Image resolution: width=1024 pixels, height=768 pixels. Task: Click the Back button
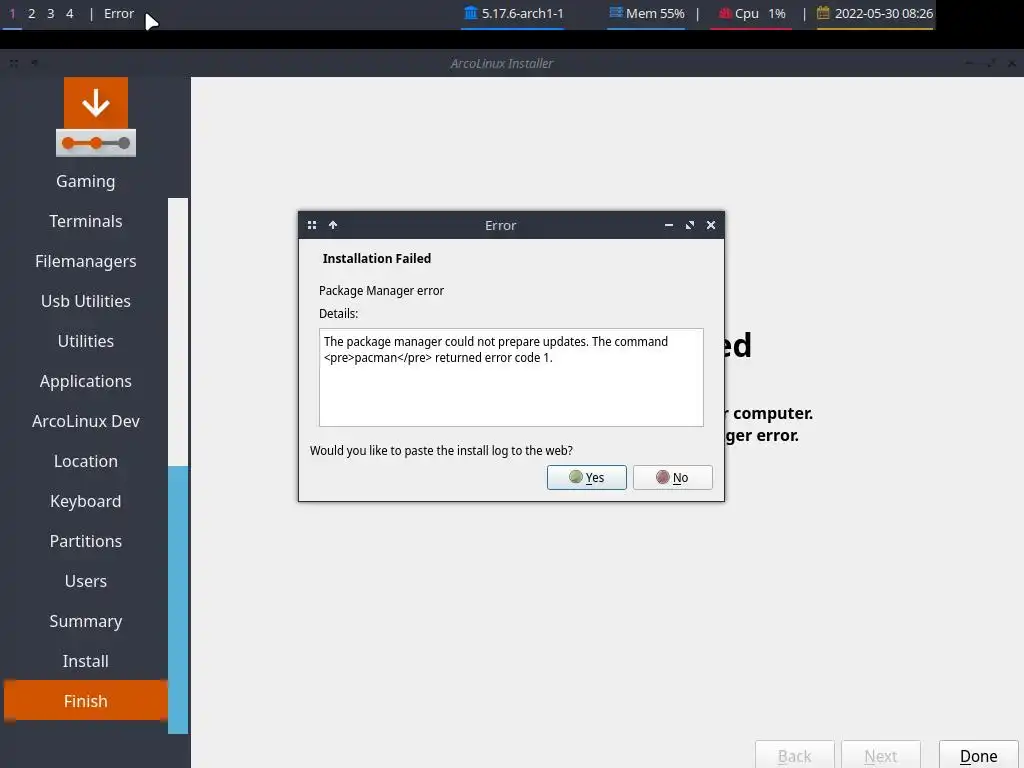point(794,756)
